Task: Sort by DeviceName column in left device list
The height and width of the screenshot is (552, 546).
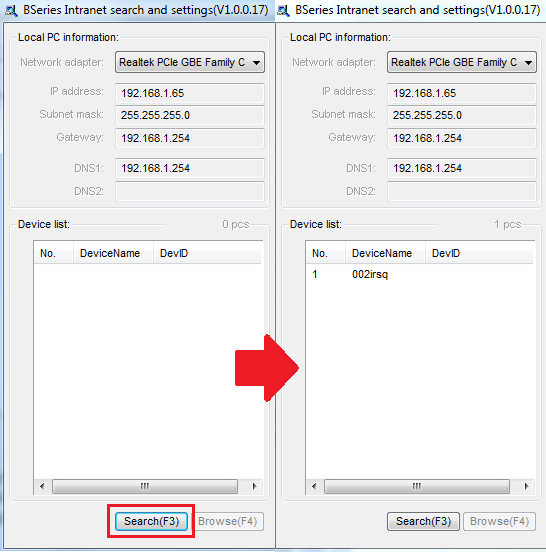Action: (113, 253)
